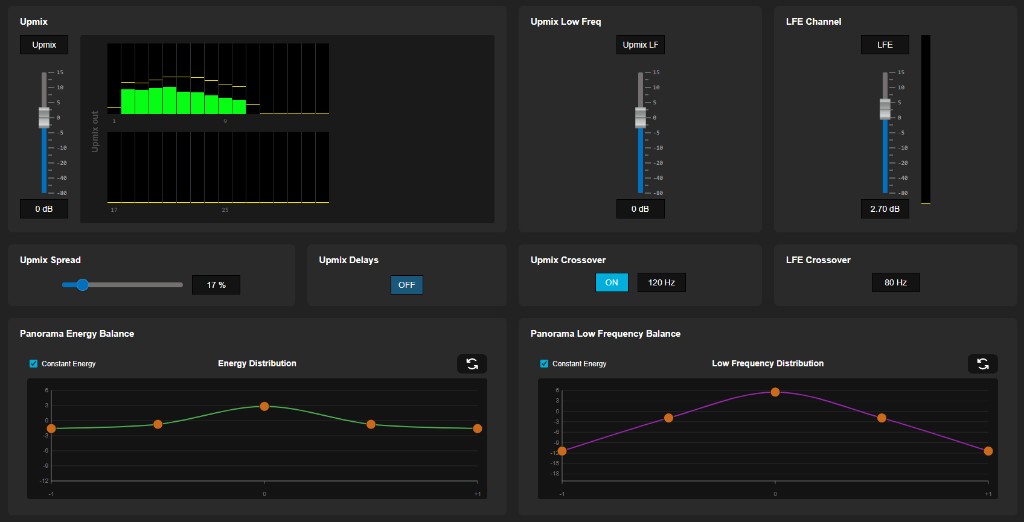Click the Upmix Spread 17 % field
Viewport: 1024px width, 522px height.
tap(216, 285)
